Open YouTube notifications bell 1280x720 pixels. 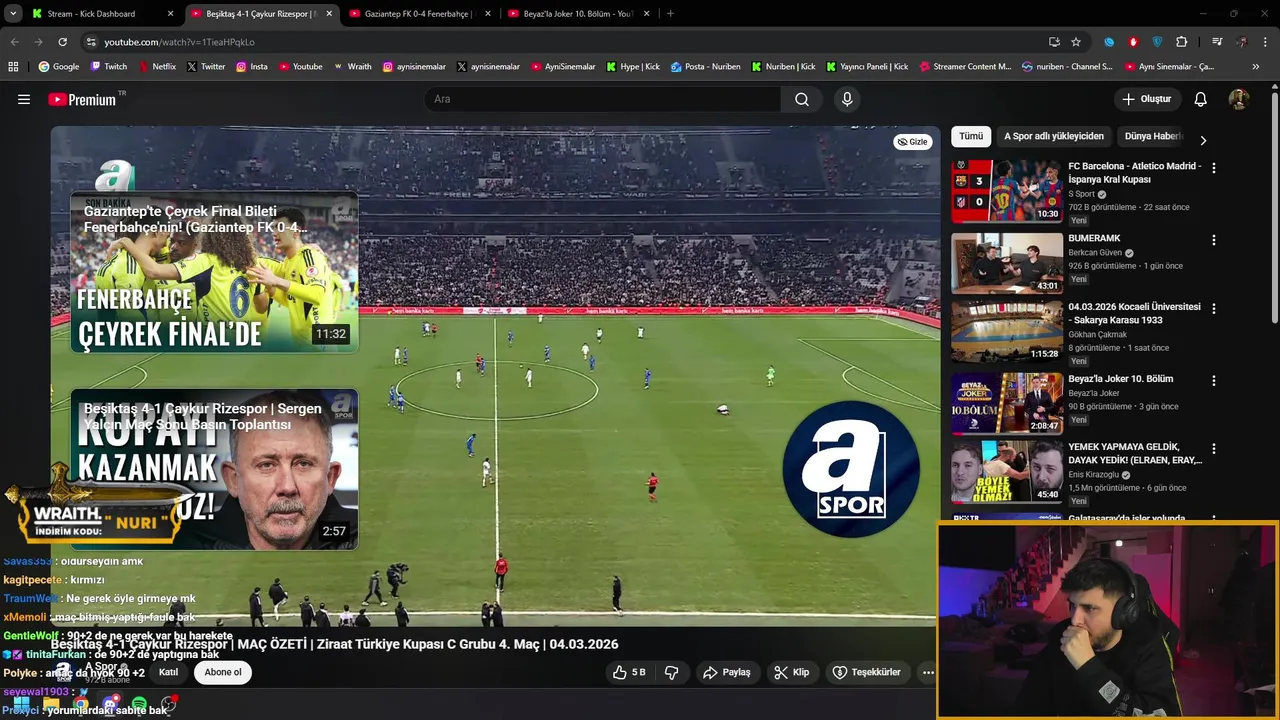click(1201, 99)
